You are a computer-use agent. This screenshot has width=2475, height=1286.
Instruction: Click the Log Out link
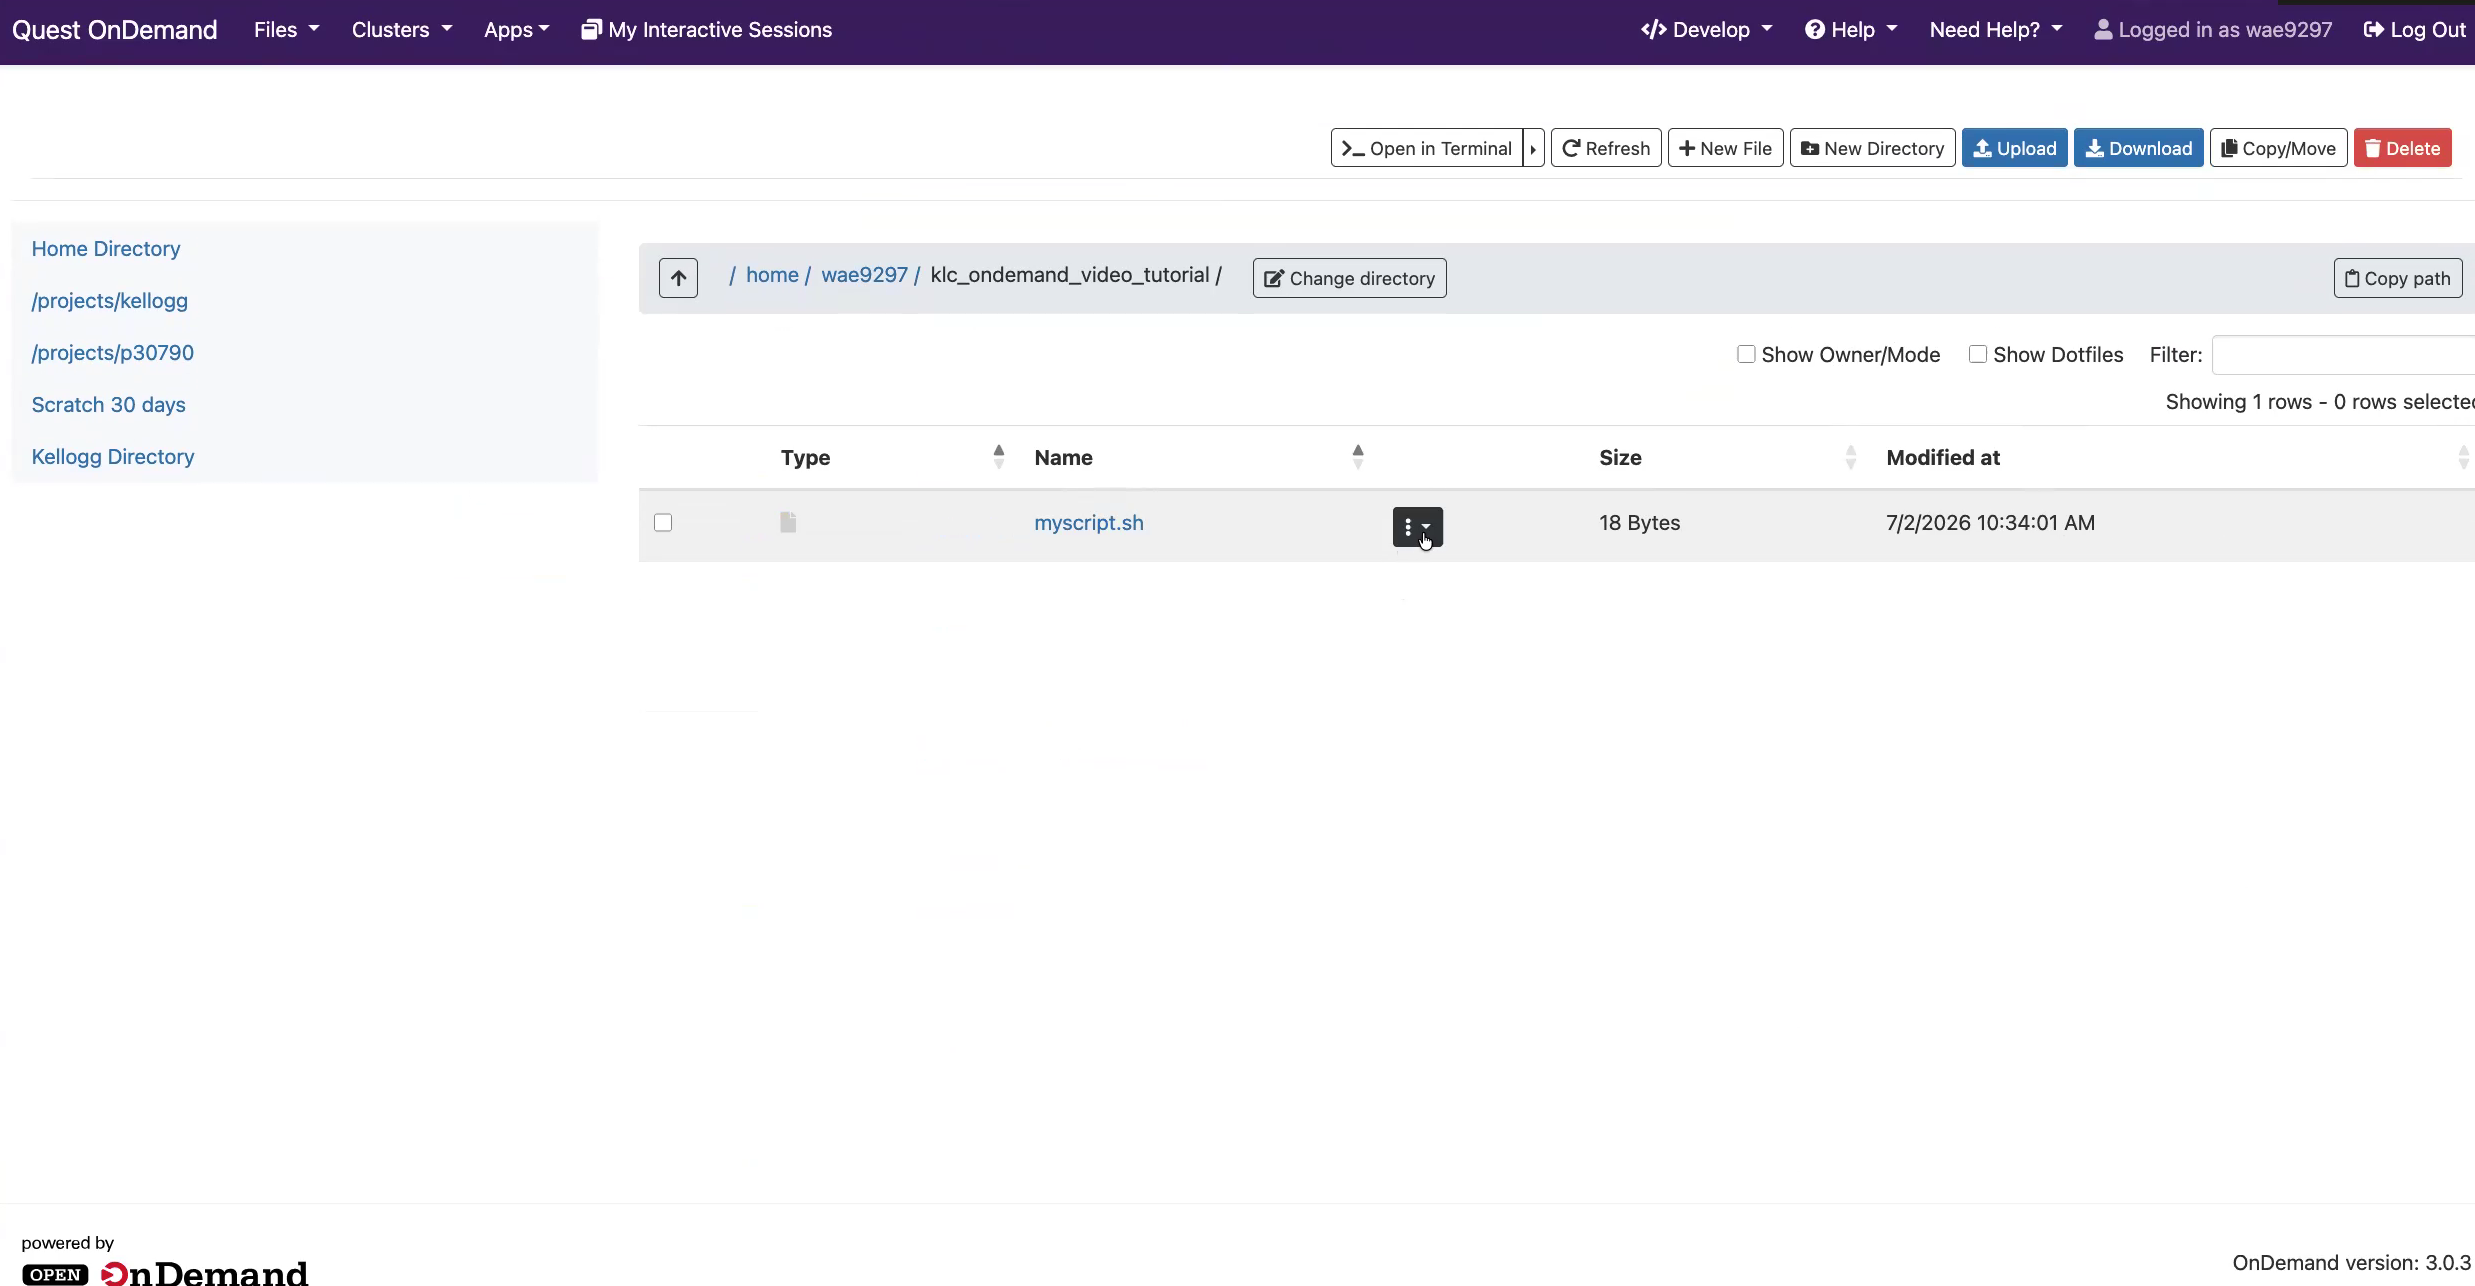click(2415, 30)
